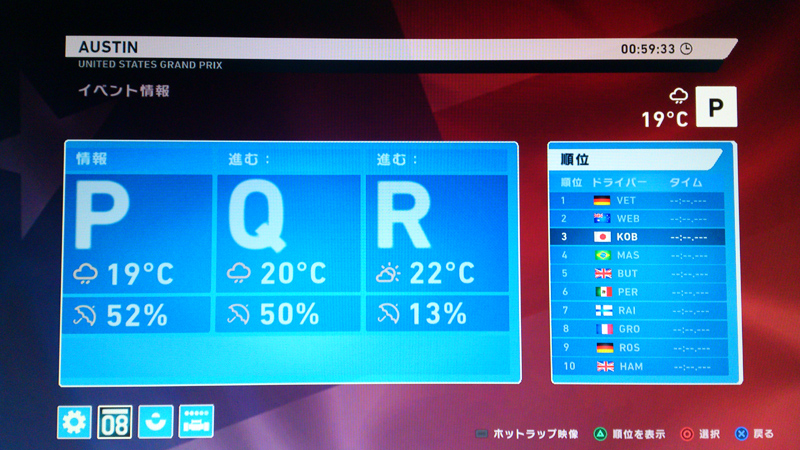Screen dimensions: 800x450
Task: Select driver row VET
Action: click(637, 201)
